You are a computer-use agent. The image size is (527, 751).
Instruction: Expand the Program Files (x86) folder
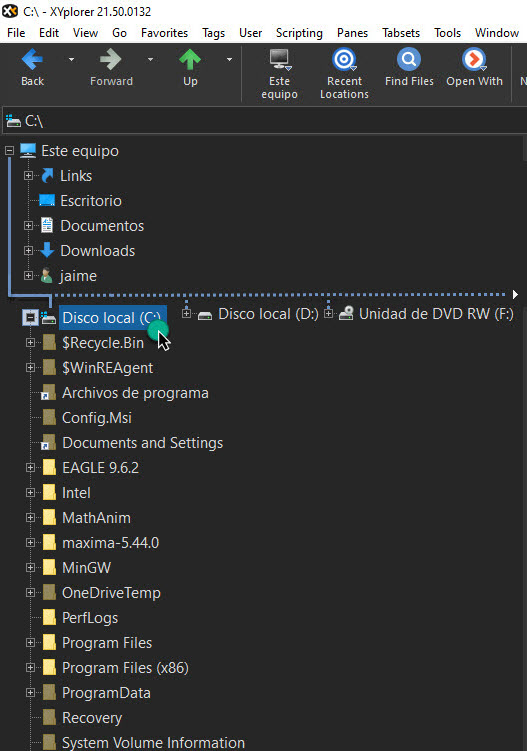[x=30, y=667]
